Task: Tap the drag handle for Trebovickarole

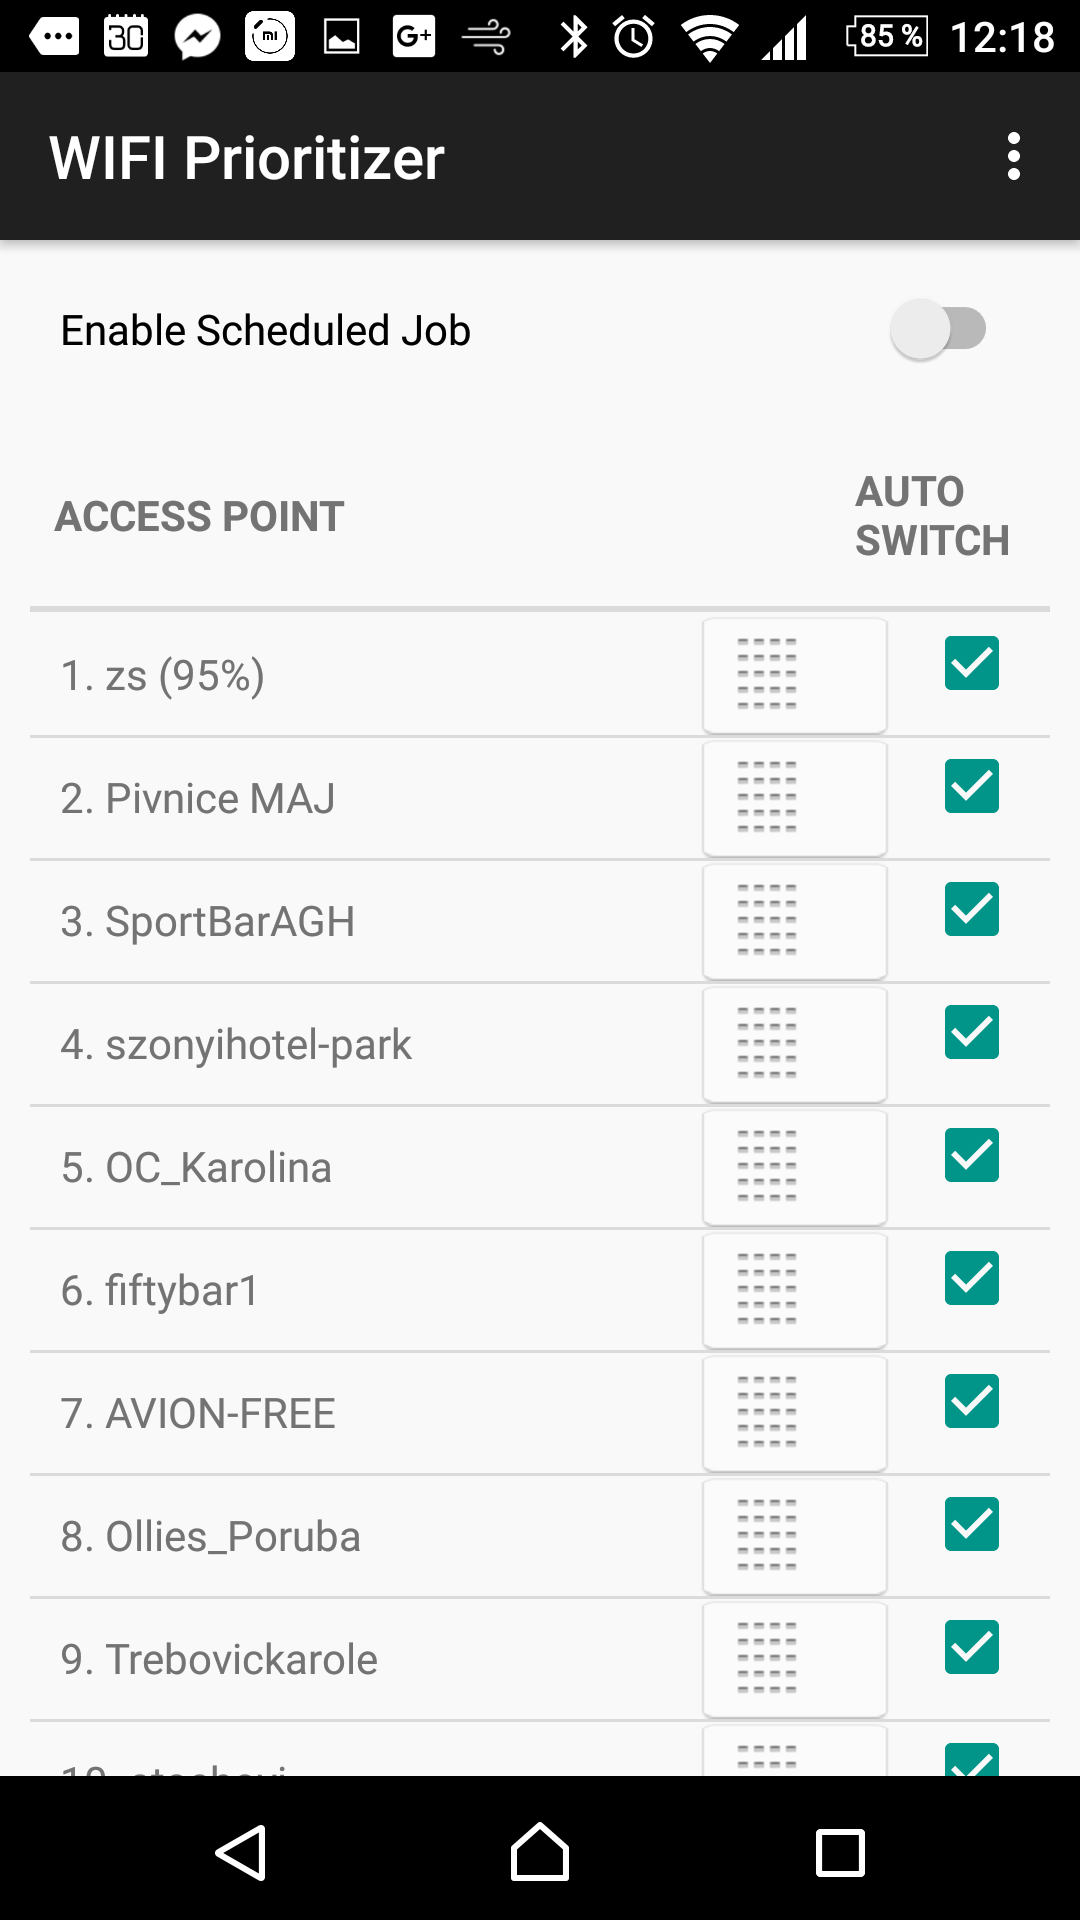Action: (794, 1659)
